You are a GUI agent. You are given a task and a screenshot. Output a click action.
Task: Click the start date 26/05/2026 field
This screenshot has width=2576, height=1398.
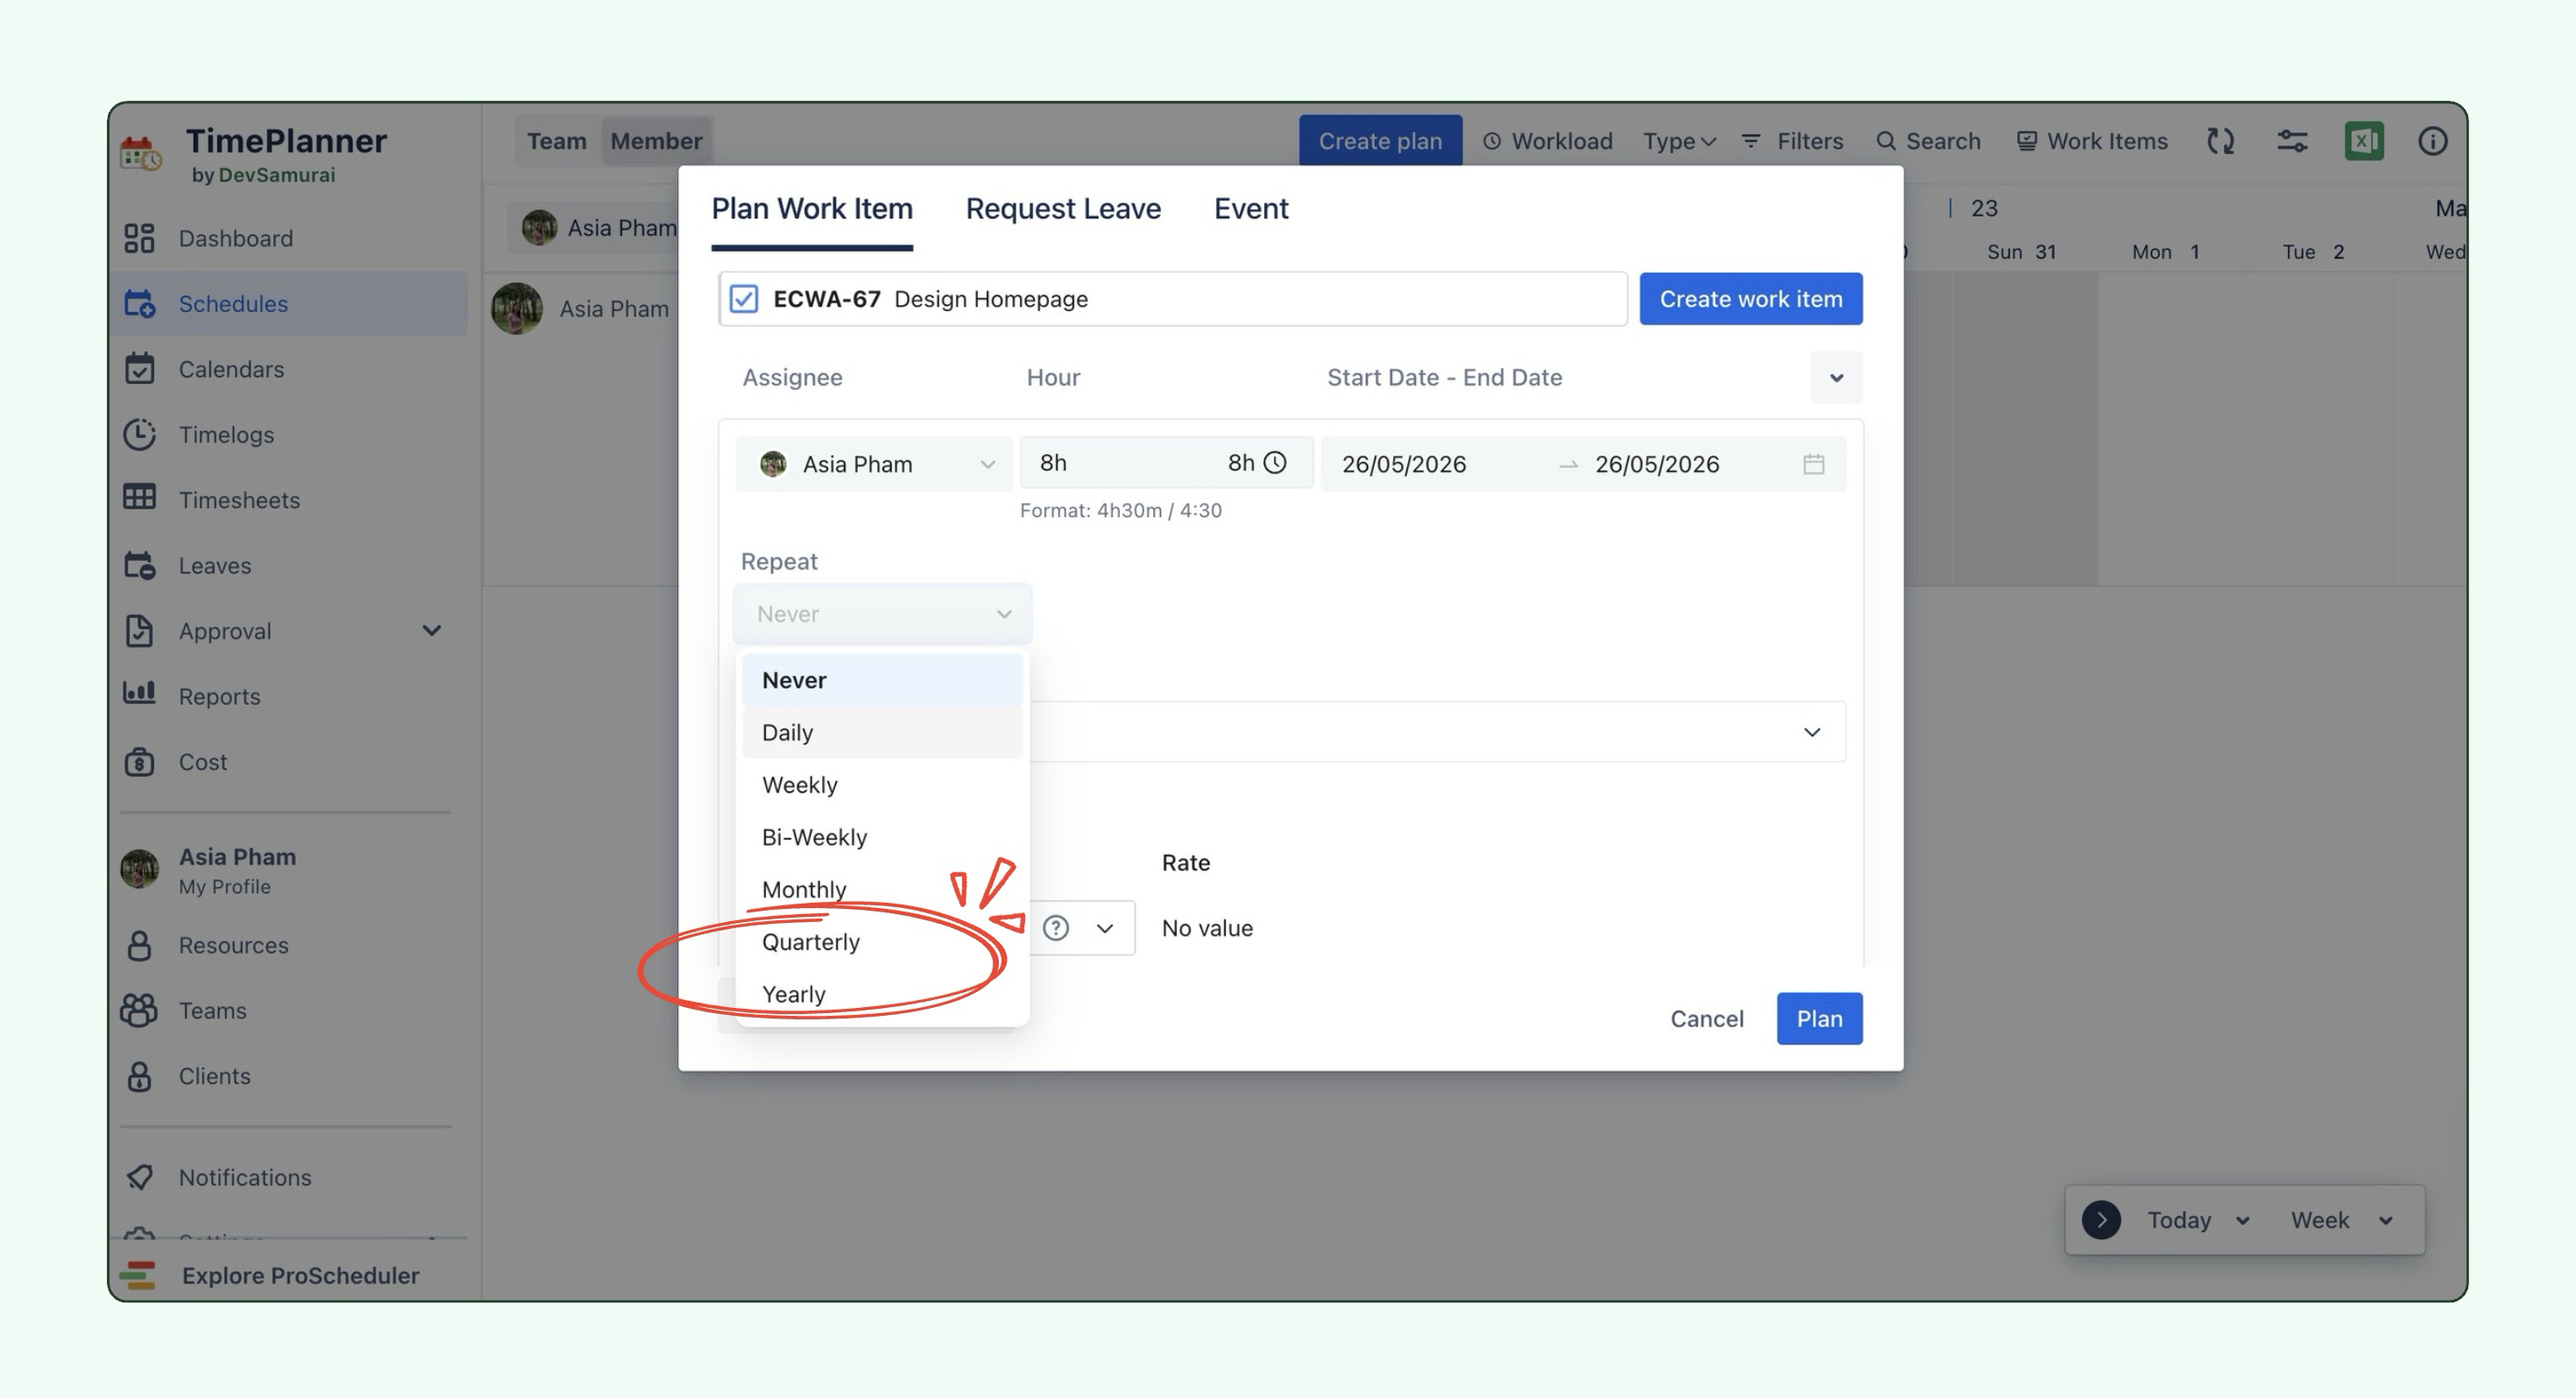click(1403, 464)
